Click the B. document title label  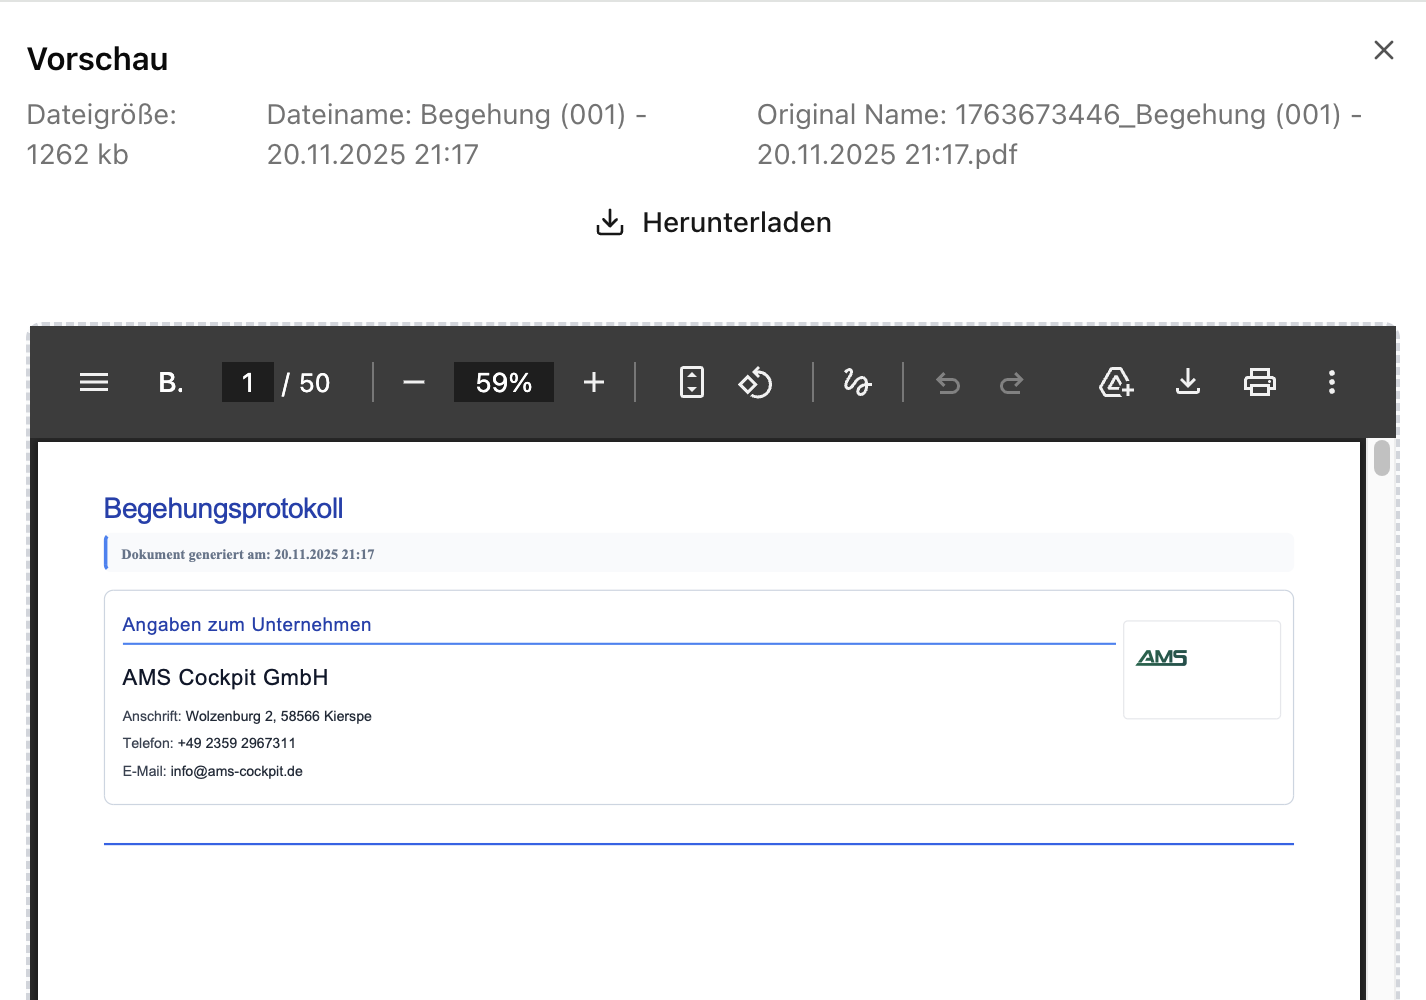pos(171,382)
